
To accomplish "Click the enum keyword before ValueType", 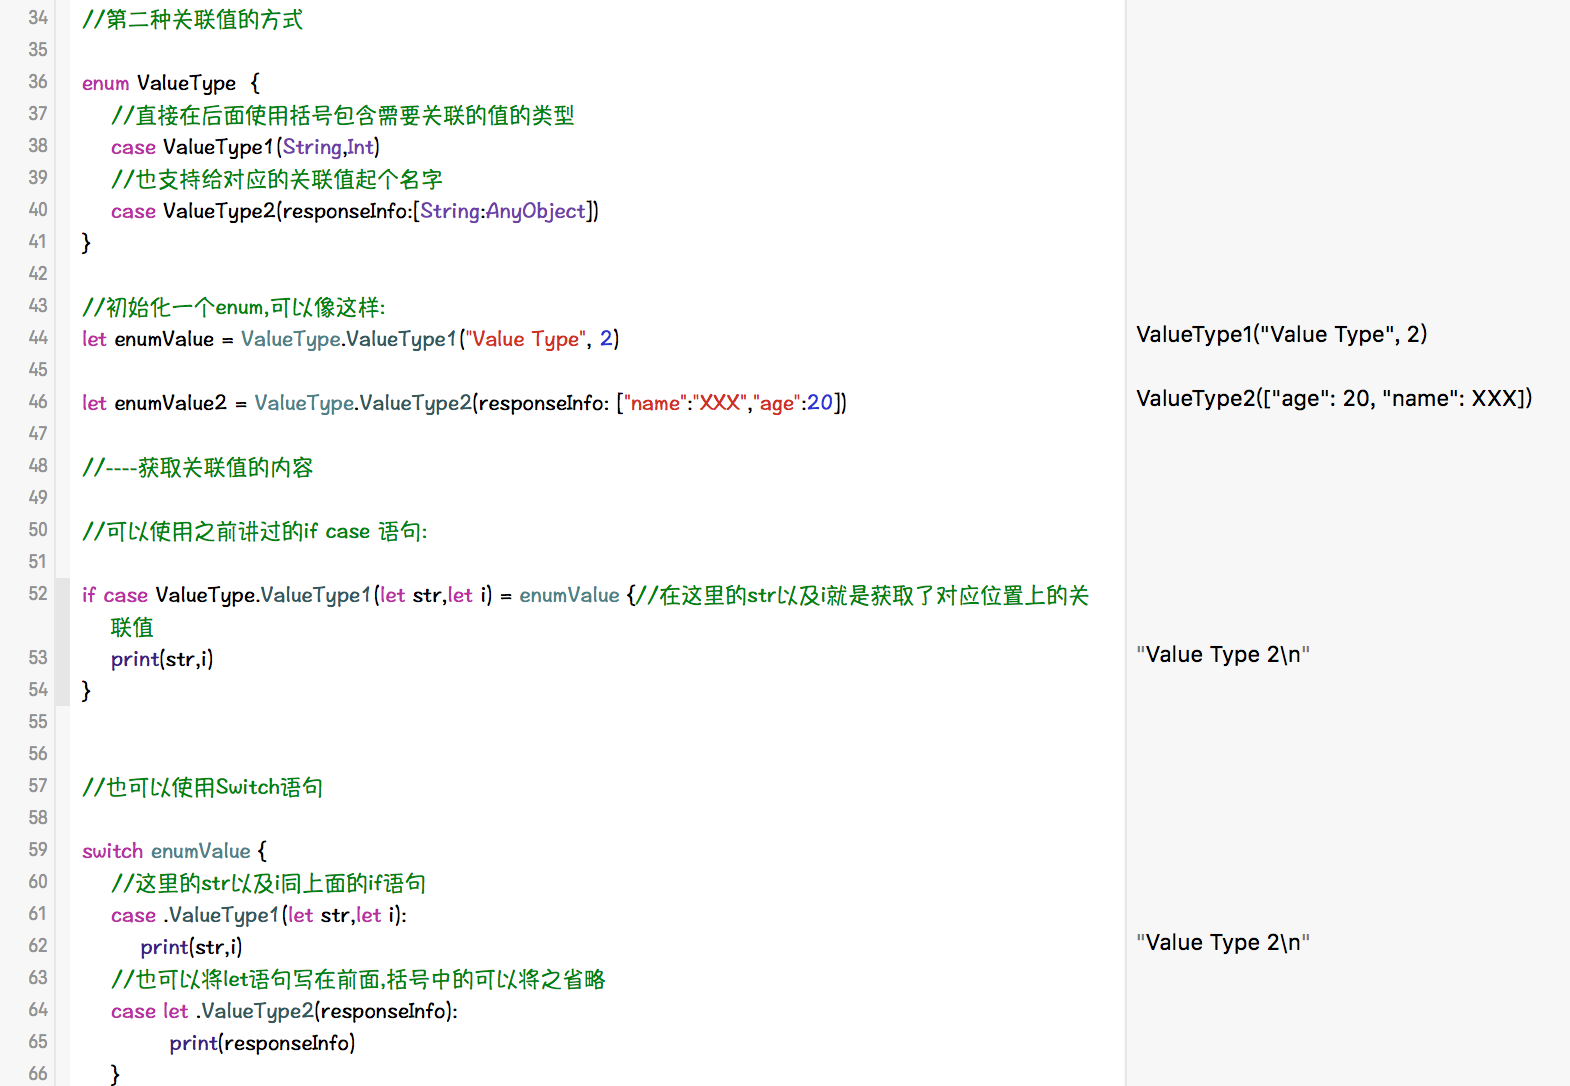I will point(105,83).
